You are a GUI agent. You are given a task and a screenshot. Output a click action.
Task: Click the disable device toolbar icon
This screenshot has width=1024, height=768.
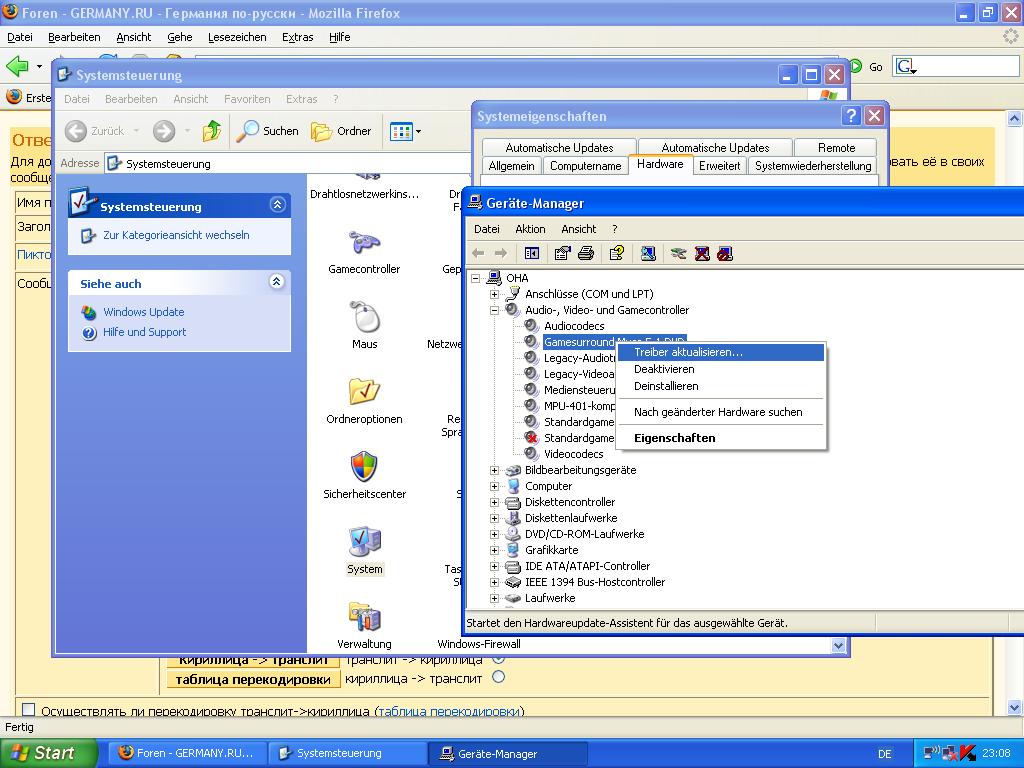click(x=725, y=253)
